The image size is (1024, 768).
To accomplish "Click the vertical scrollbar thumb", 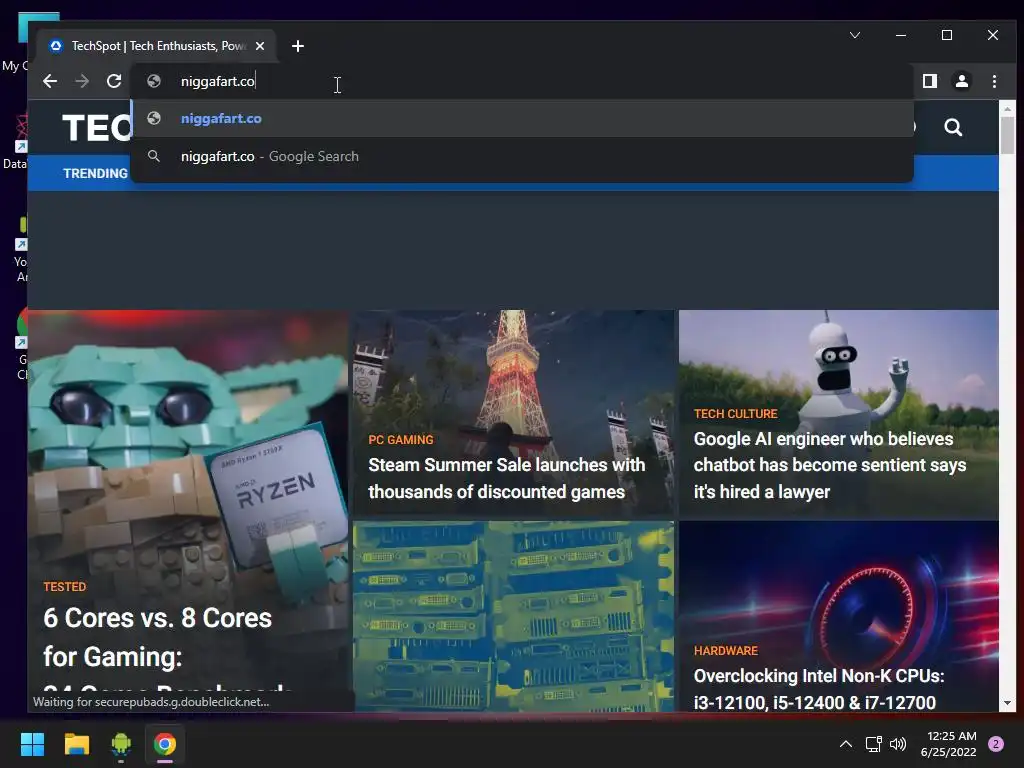I will click(1007, 136).
